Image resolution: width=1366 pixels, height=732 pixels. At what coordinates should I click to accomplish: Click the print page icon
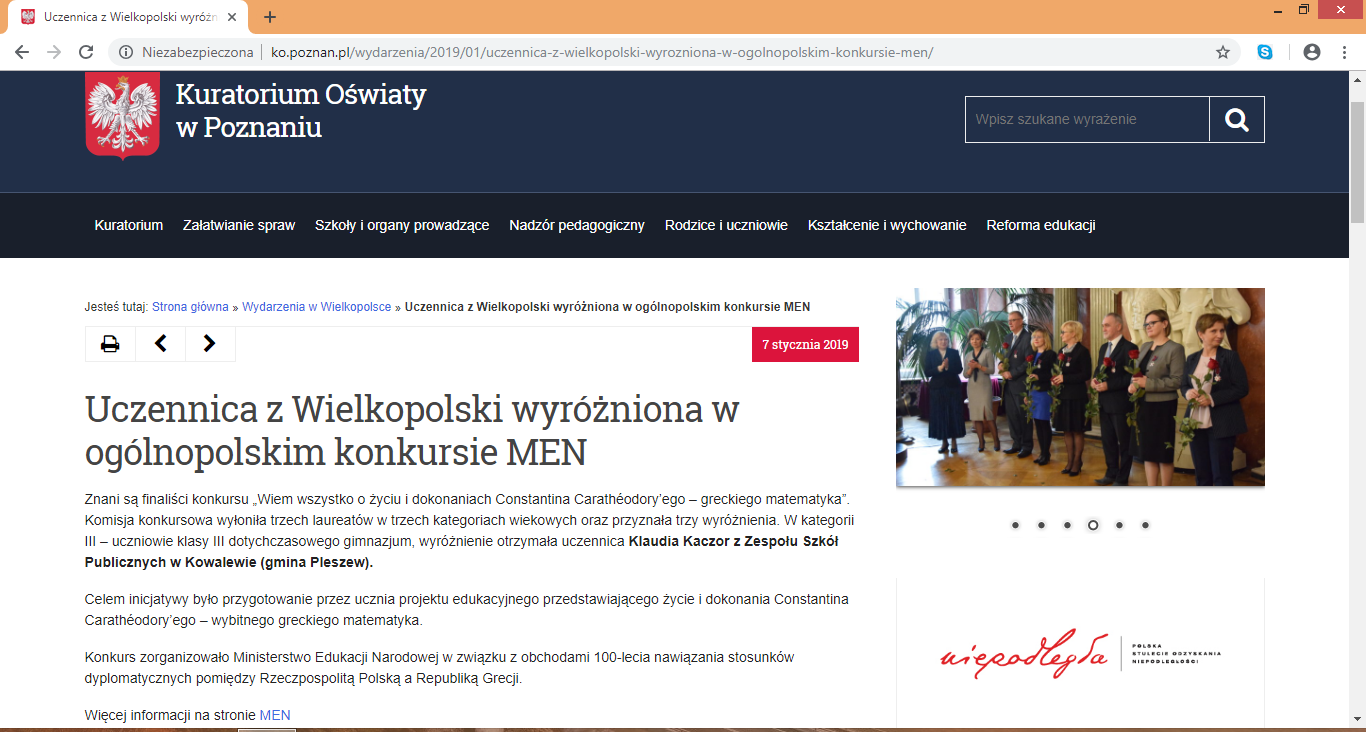[x=110, y=344]
